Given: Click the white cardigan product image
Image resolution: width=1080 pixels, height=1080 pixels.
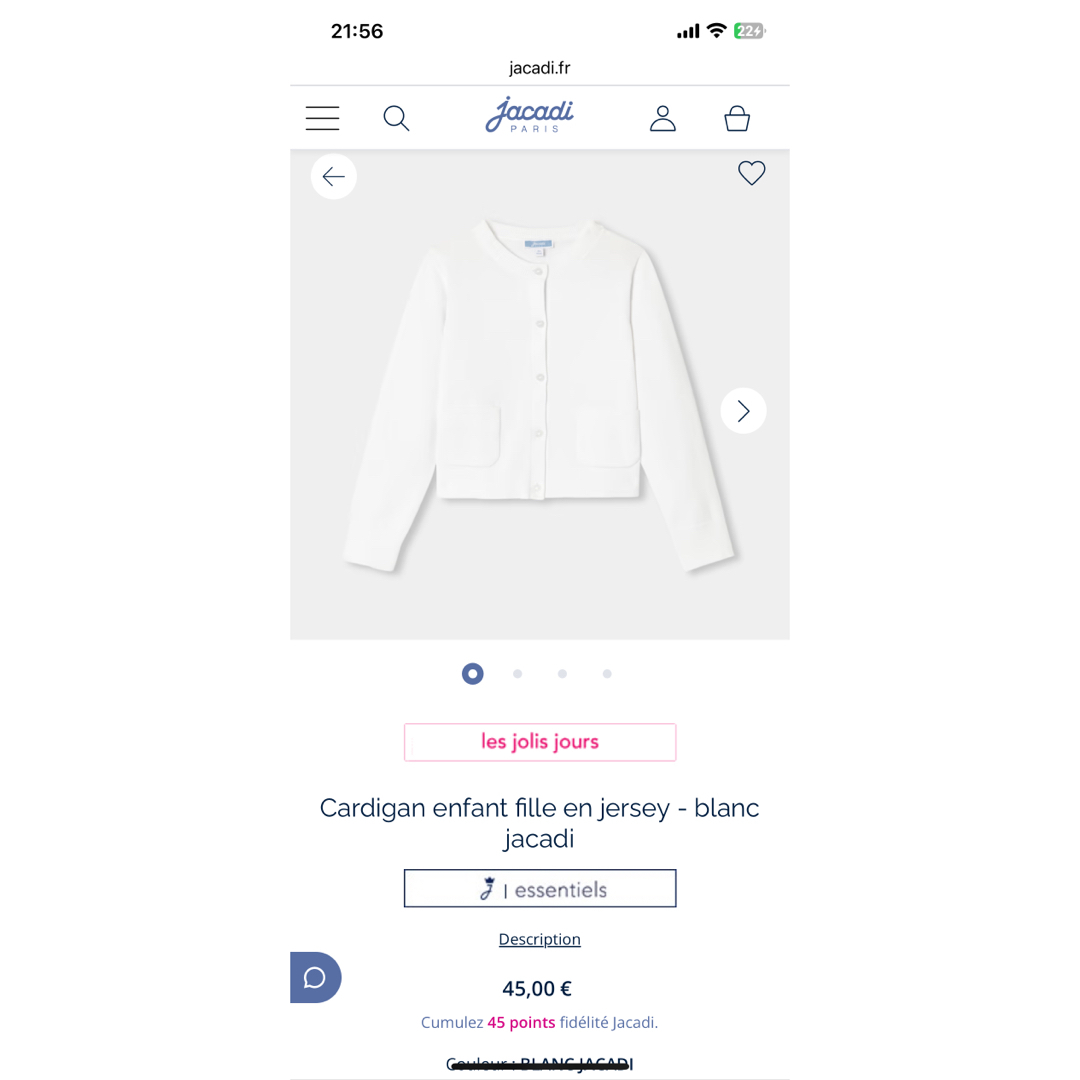Looking at the screenshot, I should pos(539,395).
